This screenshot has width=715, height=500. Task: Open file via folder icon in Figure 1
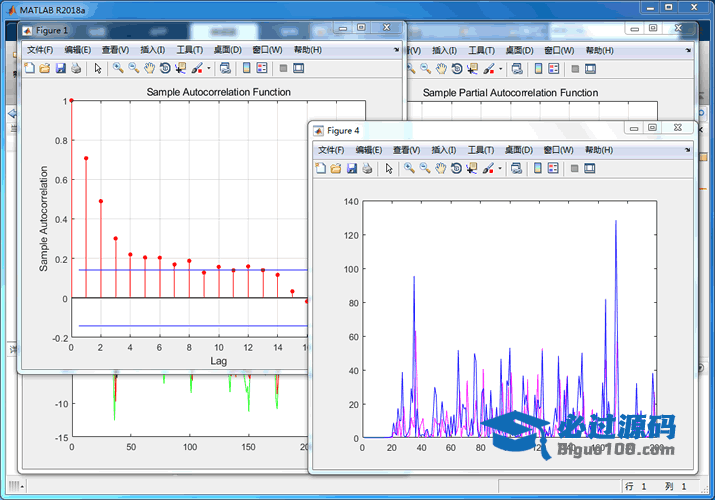(44, 68)
